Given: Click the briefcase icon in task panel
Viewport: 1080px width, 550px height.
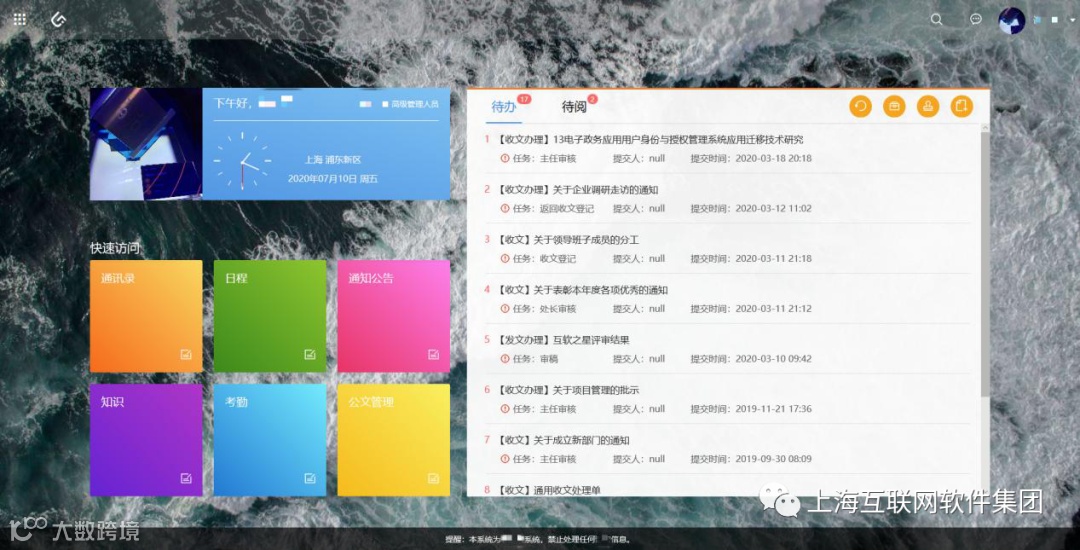Looking at the screenshot, I should click(894, 106).
